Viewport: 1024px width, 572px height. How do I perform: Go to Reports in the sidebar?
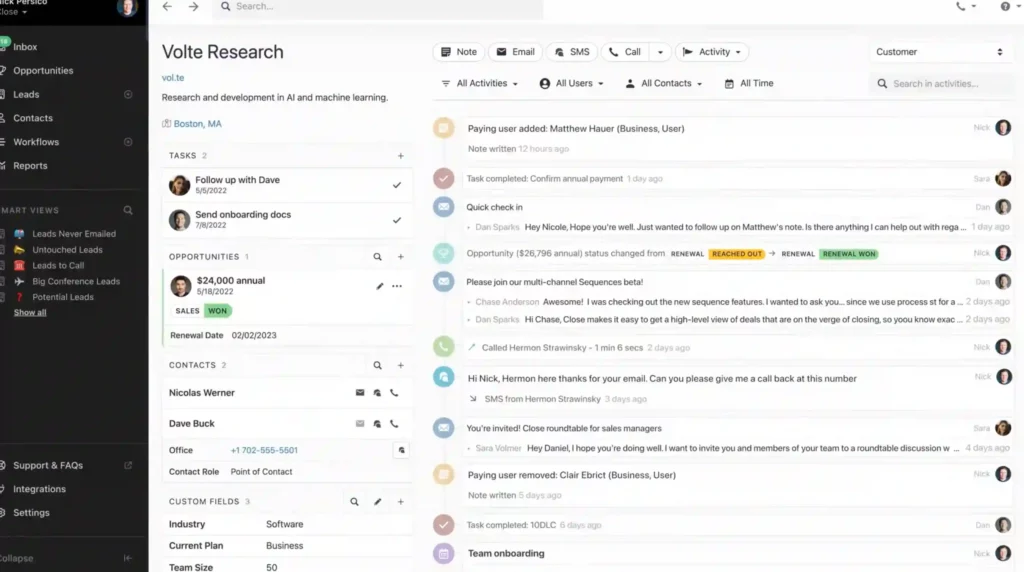click(x=30, y=166)
